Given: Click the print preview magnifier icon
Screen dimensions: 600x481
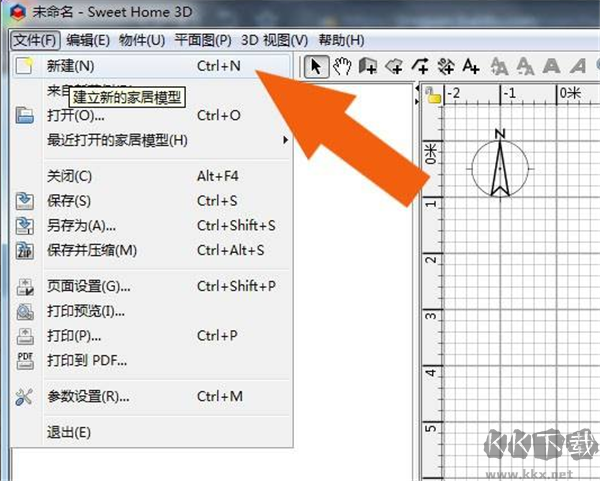Looking at the screenshot, I should click(24, 311).
